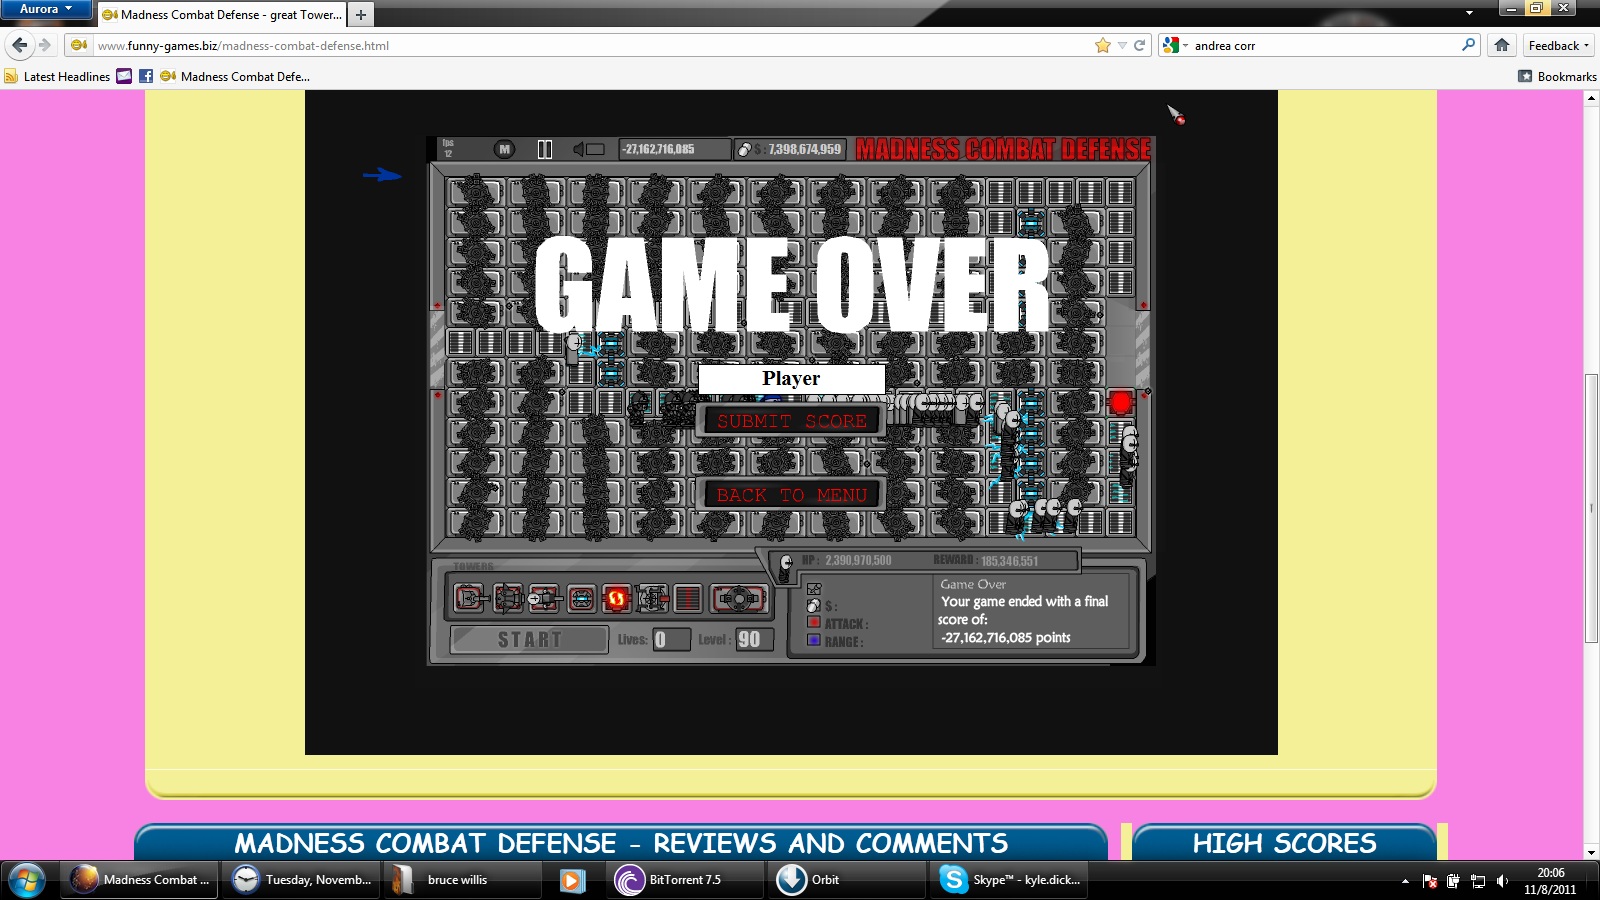Select the sixth cannon tower icon
Screen dimensions: 1600x900
(652, 599)
